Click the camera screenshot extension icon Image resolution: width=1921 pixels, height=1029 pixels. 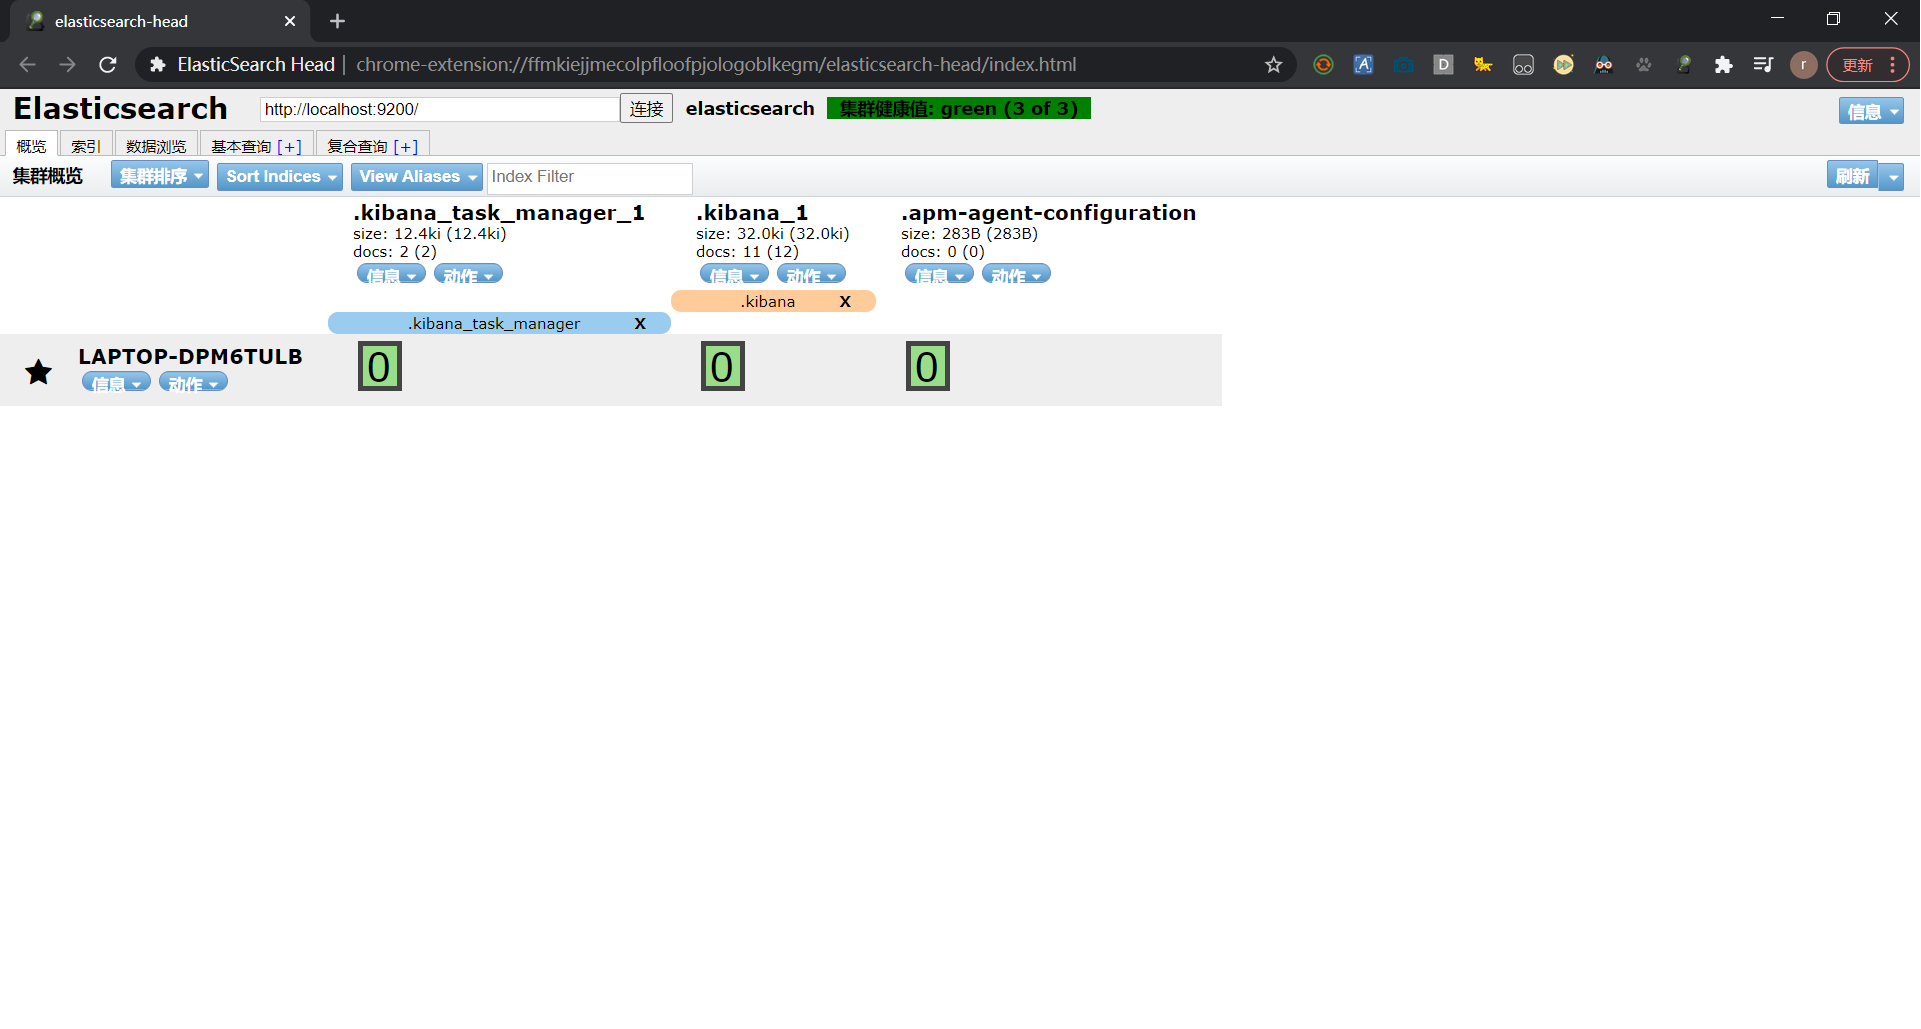(1403, 65)
